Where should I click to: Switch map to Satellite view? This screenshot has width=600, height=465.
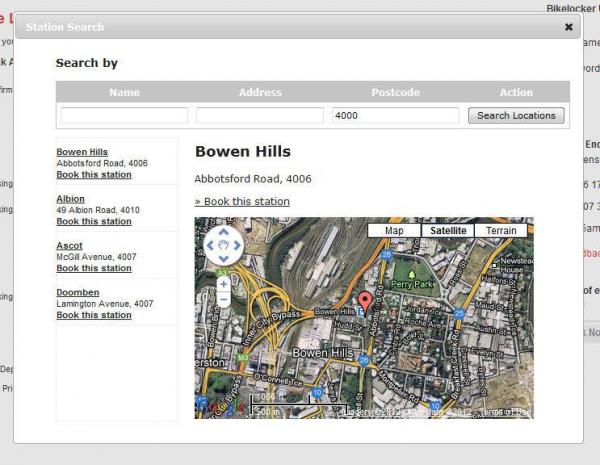[448, 231]
